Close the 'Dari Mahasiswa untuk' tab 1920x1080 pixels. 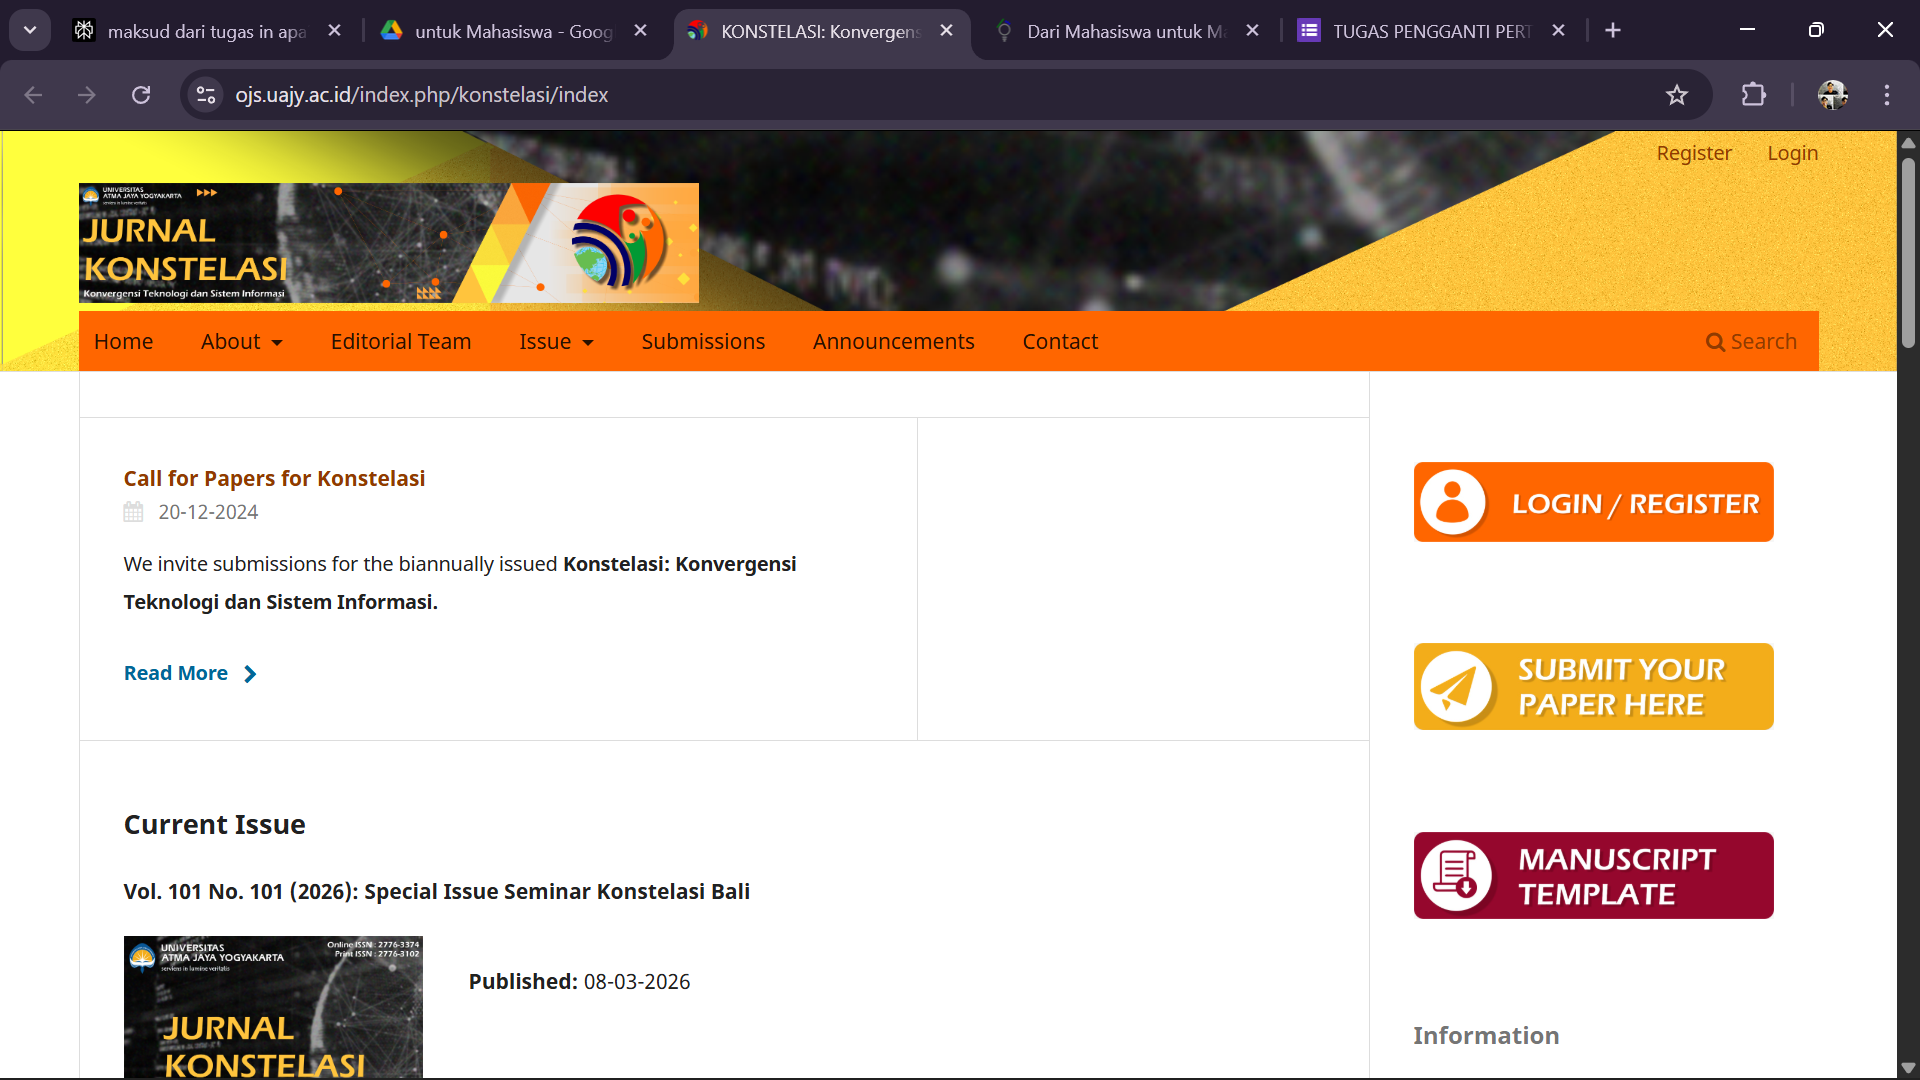click(1253, 30)
